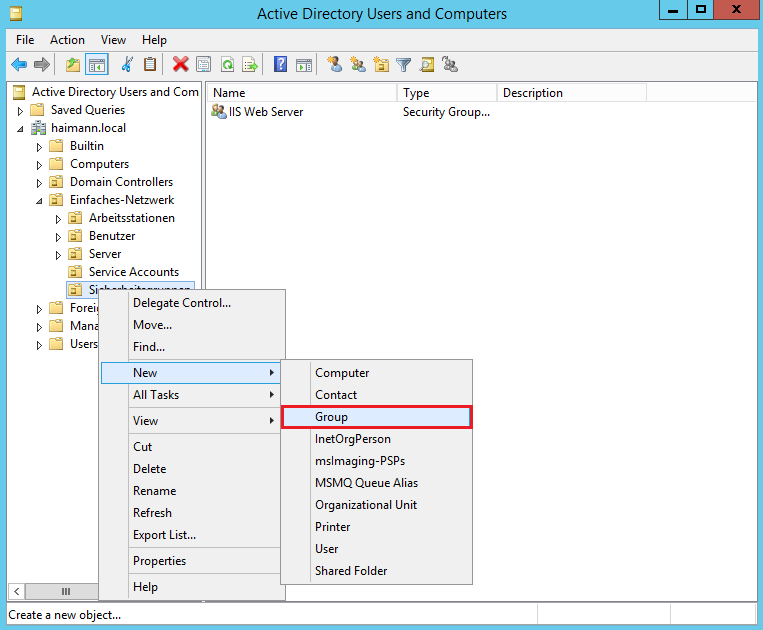This screenshot has width=763, height=630.
Task: Click the Saved Queries folder icon
Action: coord(37,110)
